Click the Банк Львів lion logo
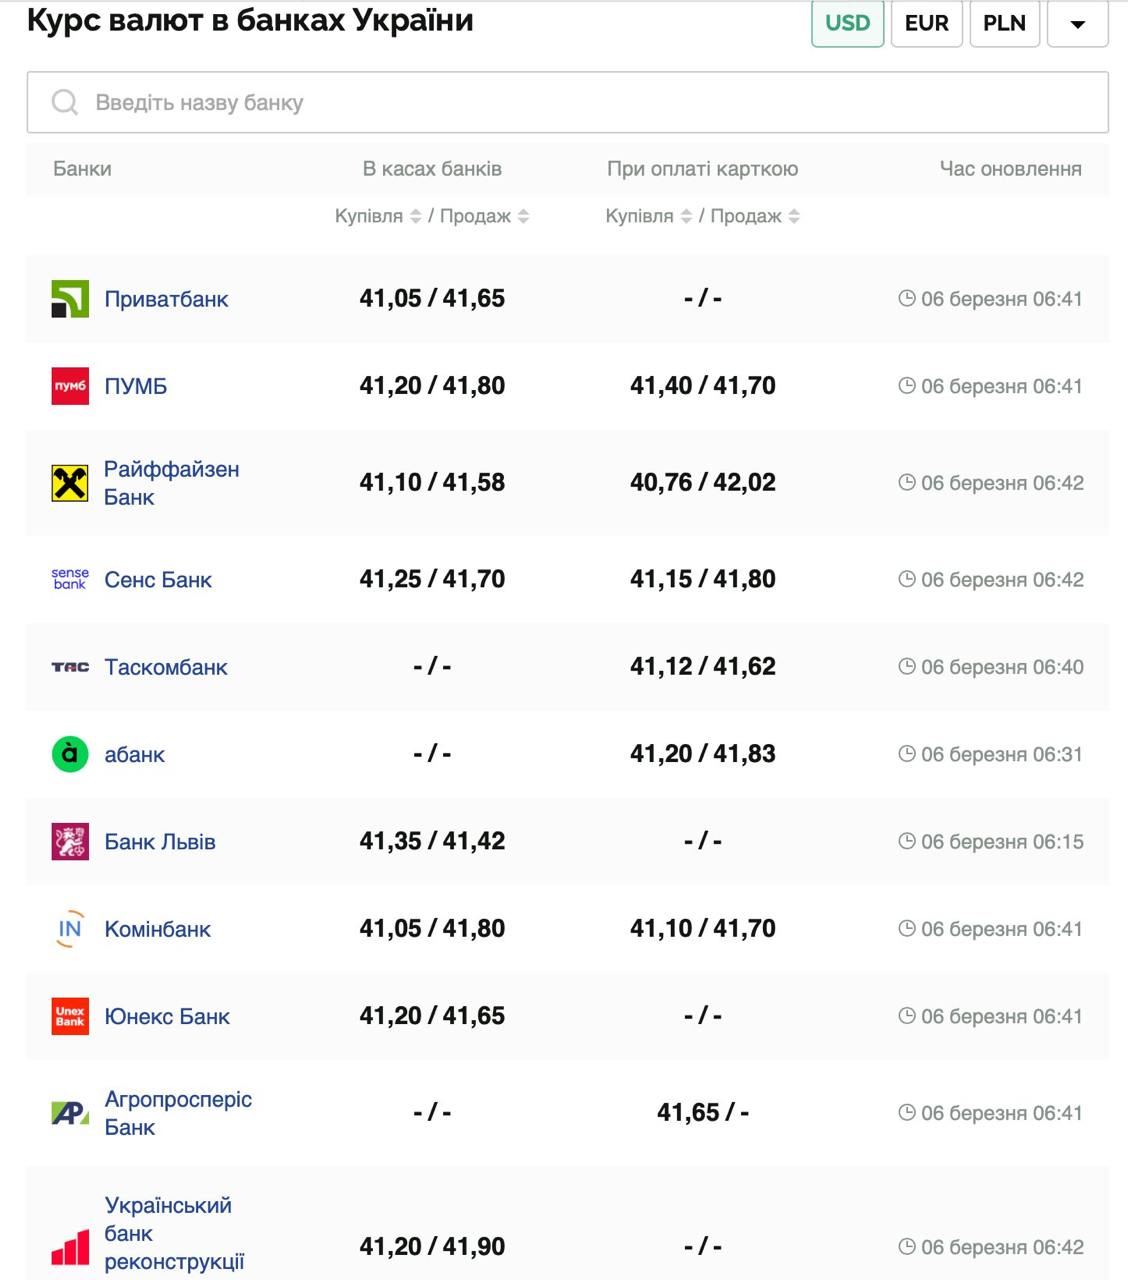This screenshot has height=1280, width=1128. pos(70,842)
